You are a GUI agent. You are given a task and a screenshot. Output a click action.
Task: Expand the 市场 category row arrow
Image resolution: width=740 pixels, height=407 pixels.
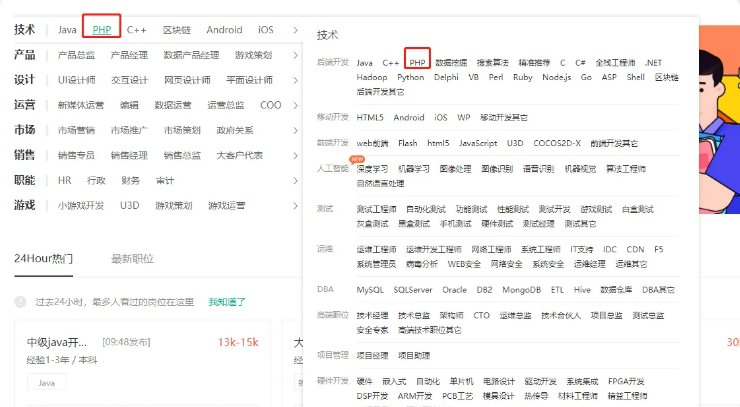pyautogui.click(x=295, y=130)
